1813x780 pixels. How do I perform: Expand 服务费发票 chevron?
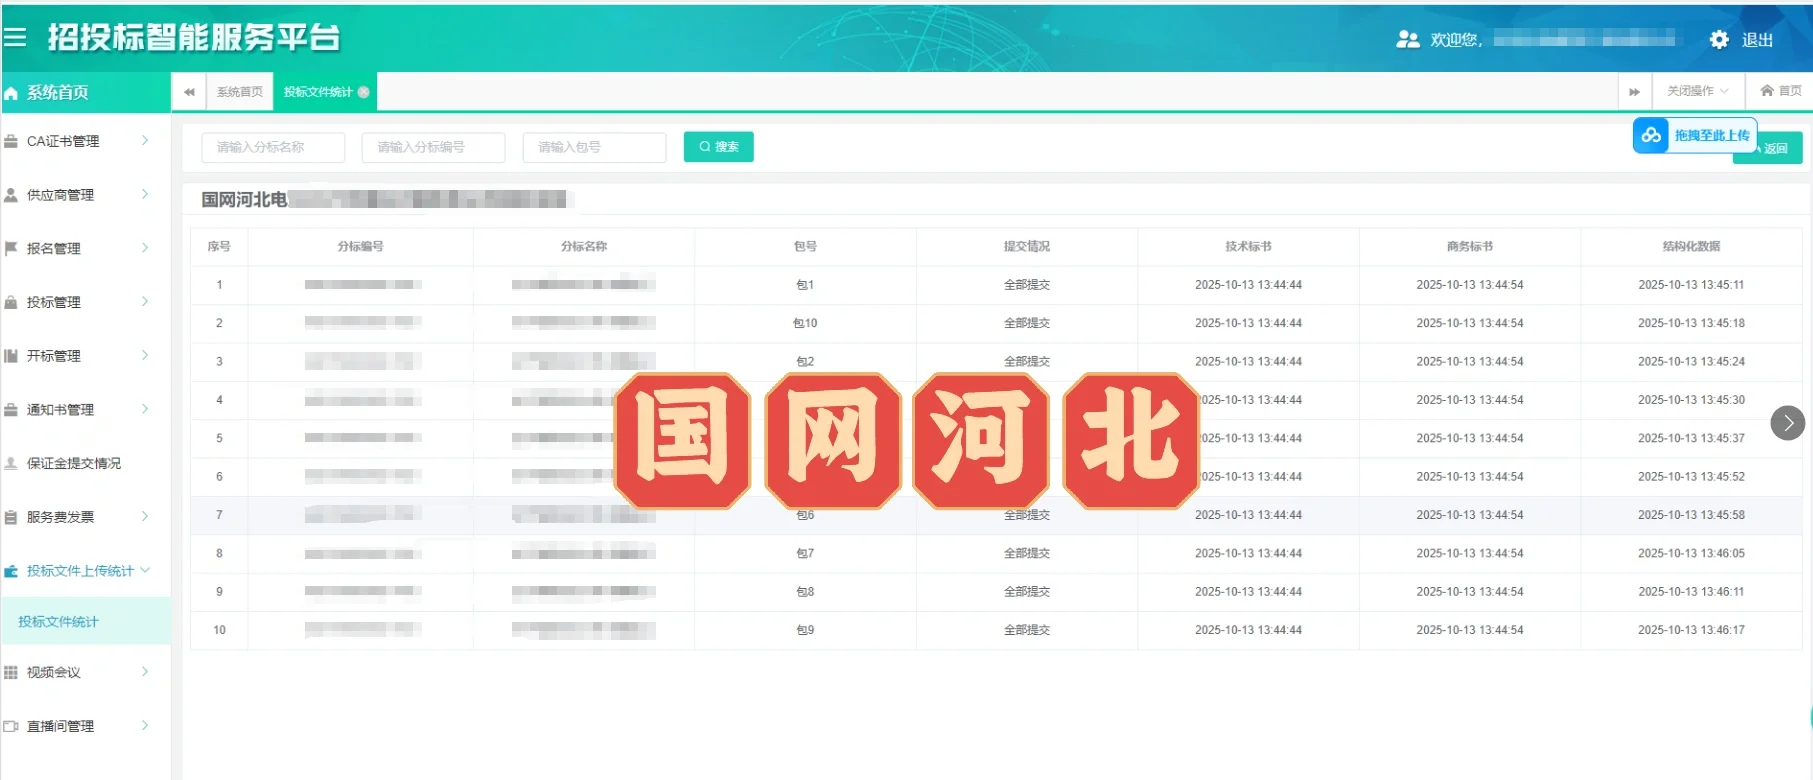tap(145, 516)
